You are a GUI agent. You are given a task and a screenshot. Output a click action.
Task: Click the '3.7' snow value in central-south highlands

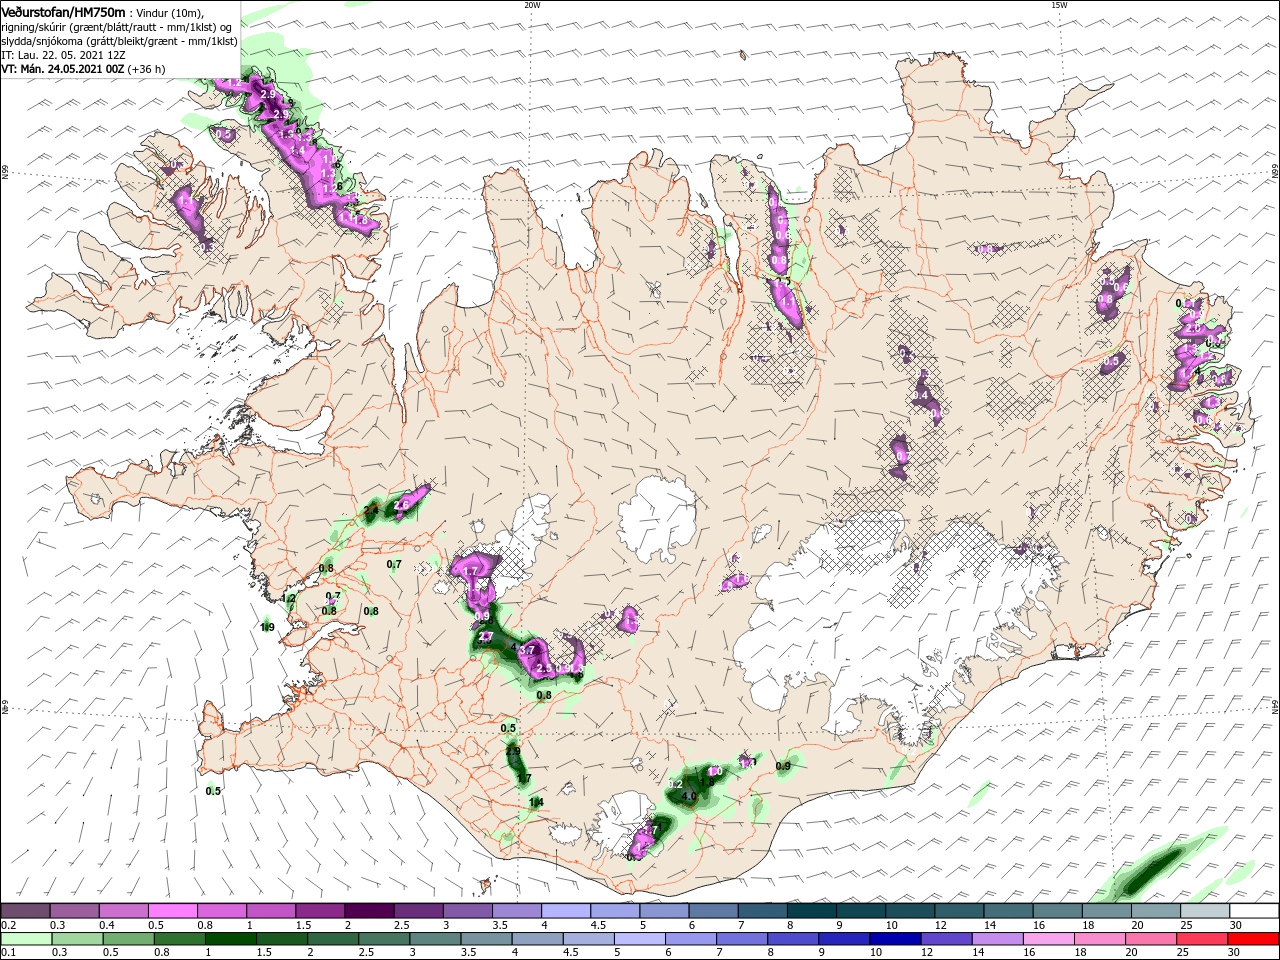click(x=529, y=650)
